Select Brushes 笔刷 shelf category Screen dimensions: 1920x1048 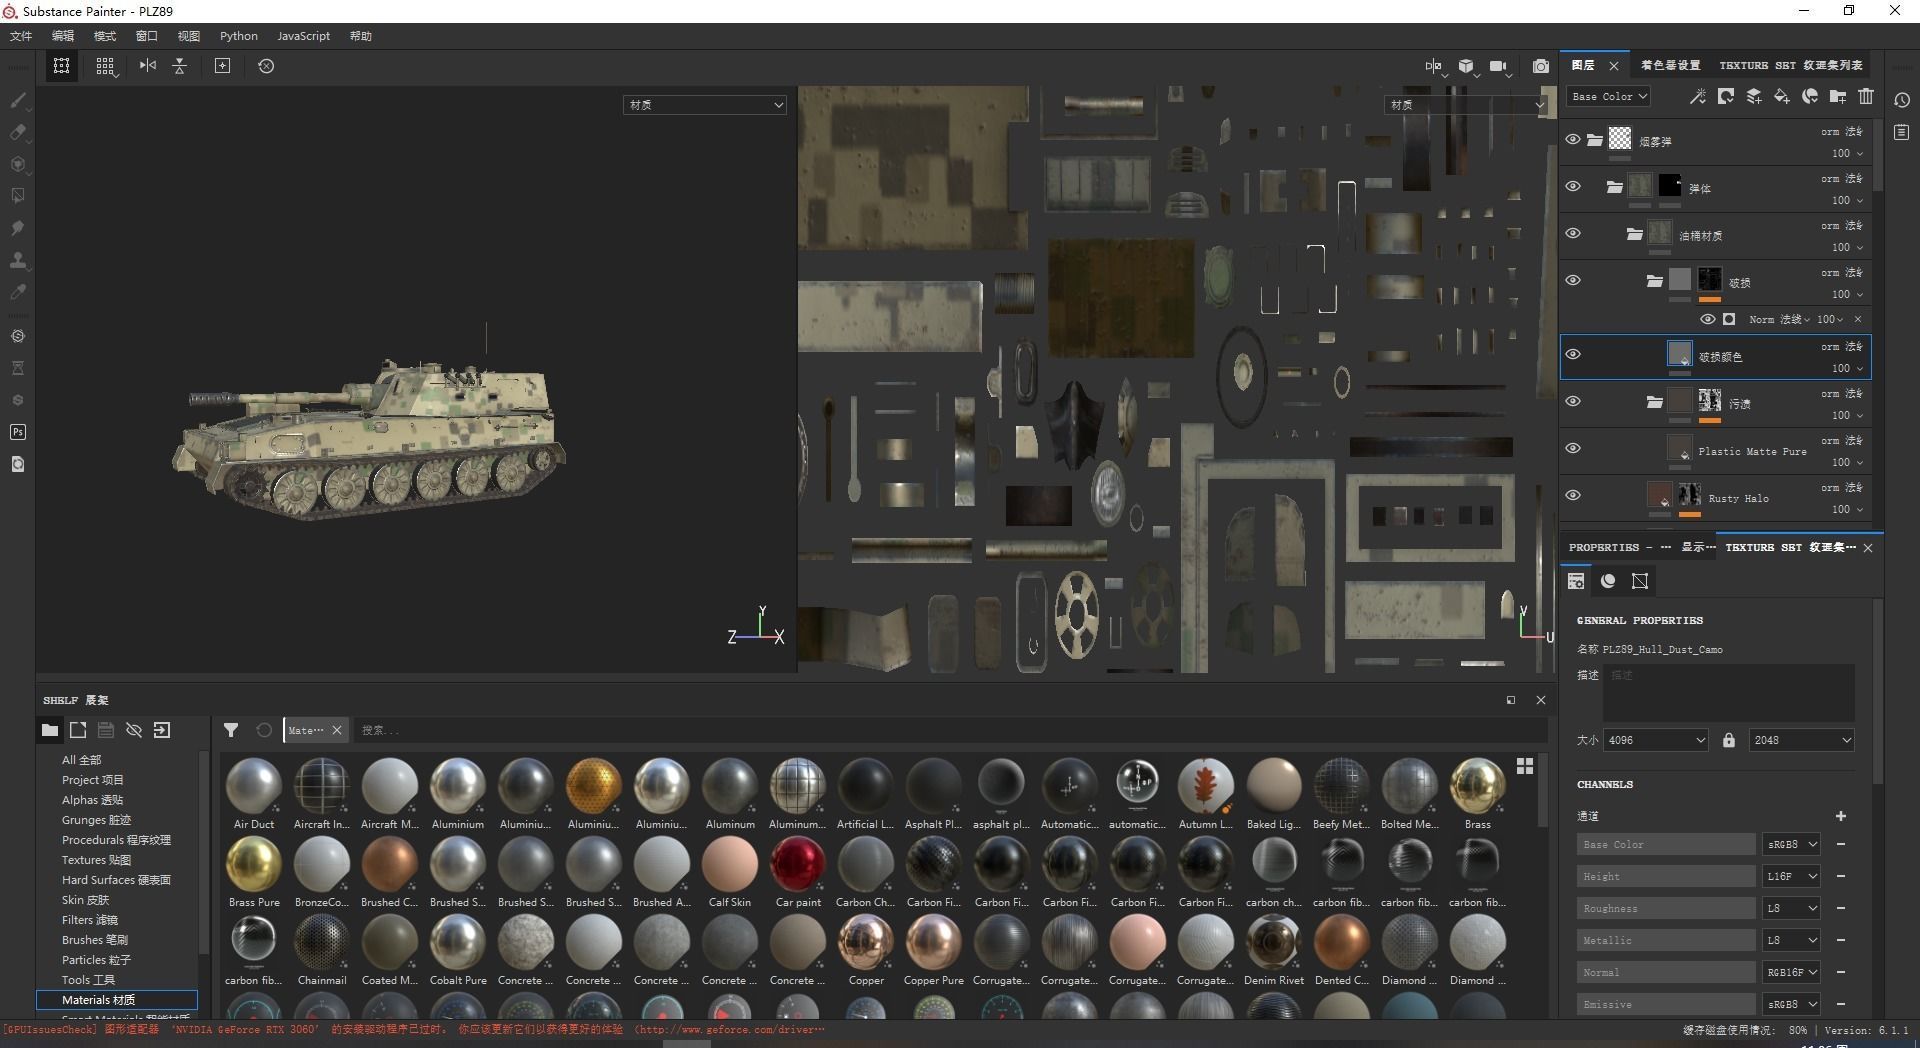click(95, 940)
